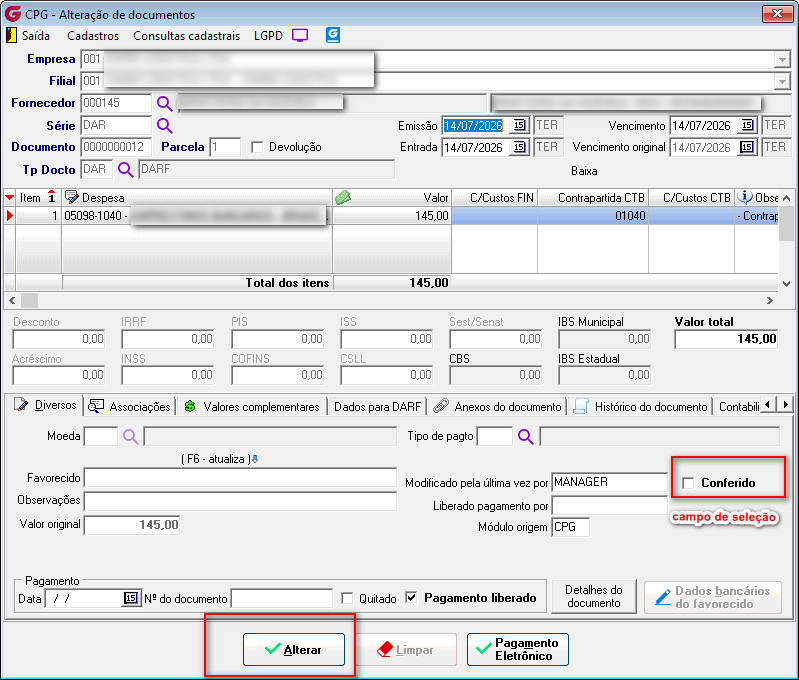Click the Limpar button
799x680 pixels.
point(406,649)
